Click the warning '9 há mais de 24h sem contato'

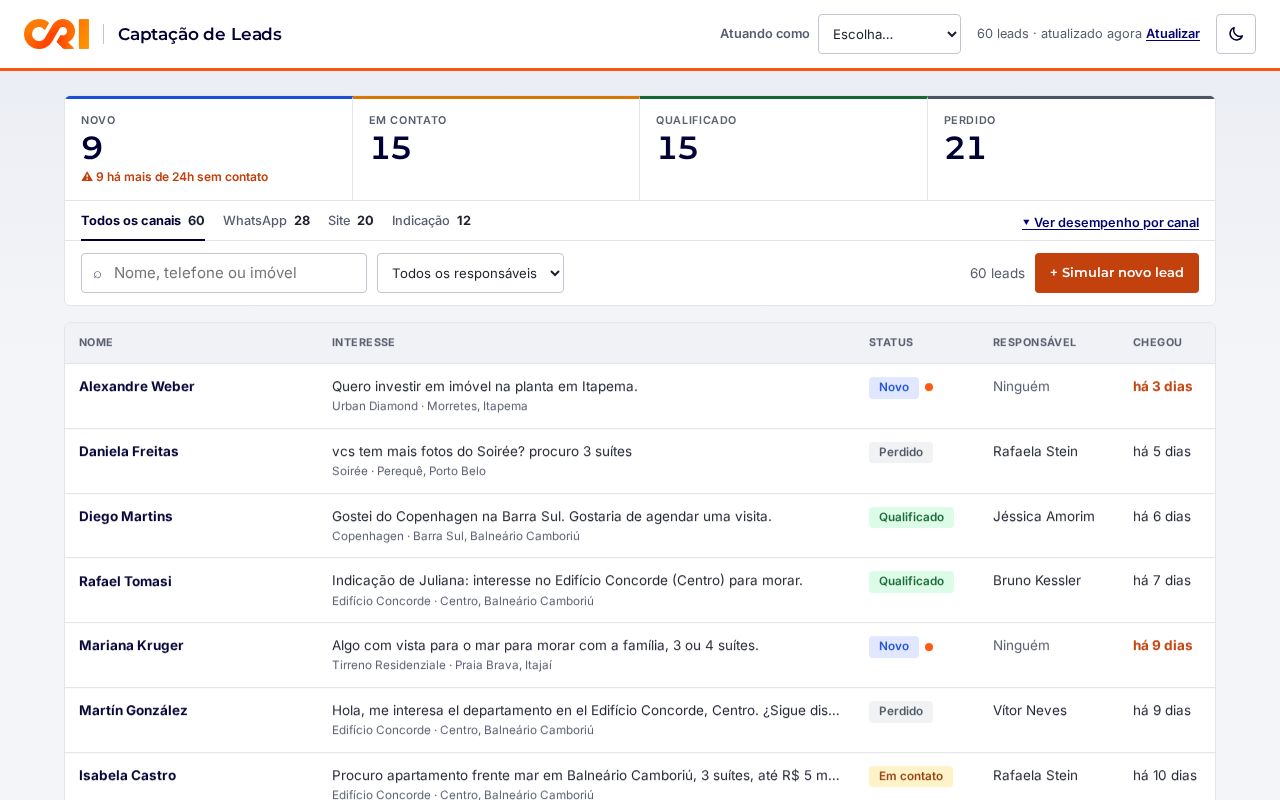coord(175,177)
